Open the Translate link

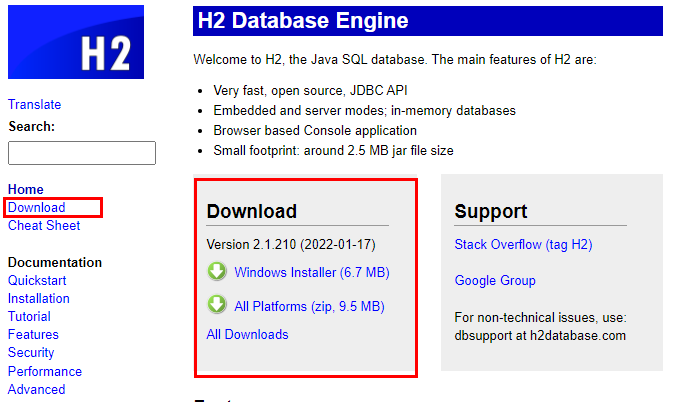pyautogui.click(x=35, y=105)
